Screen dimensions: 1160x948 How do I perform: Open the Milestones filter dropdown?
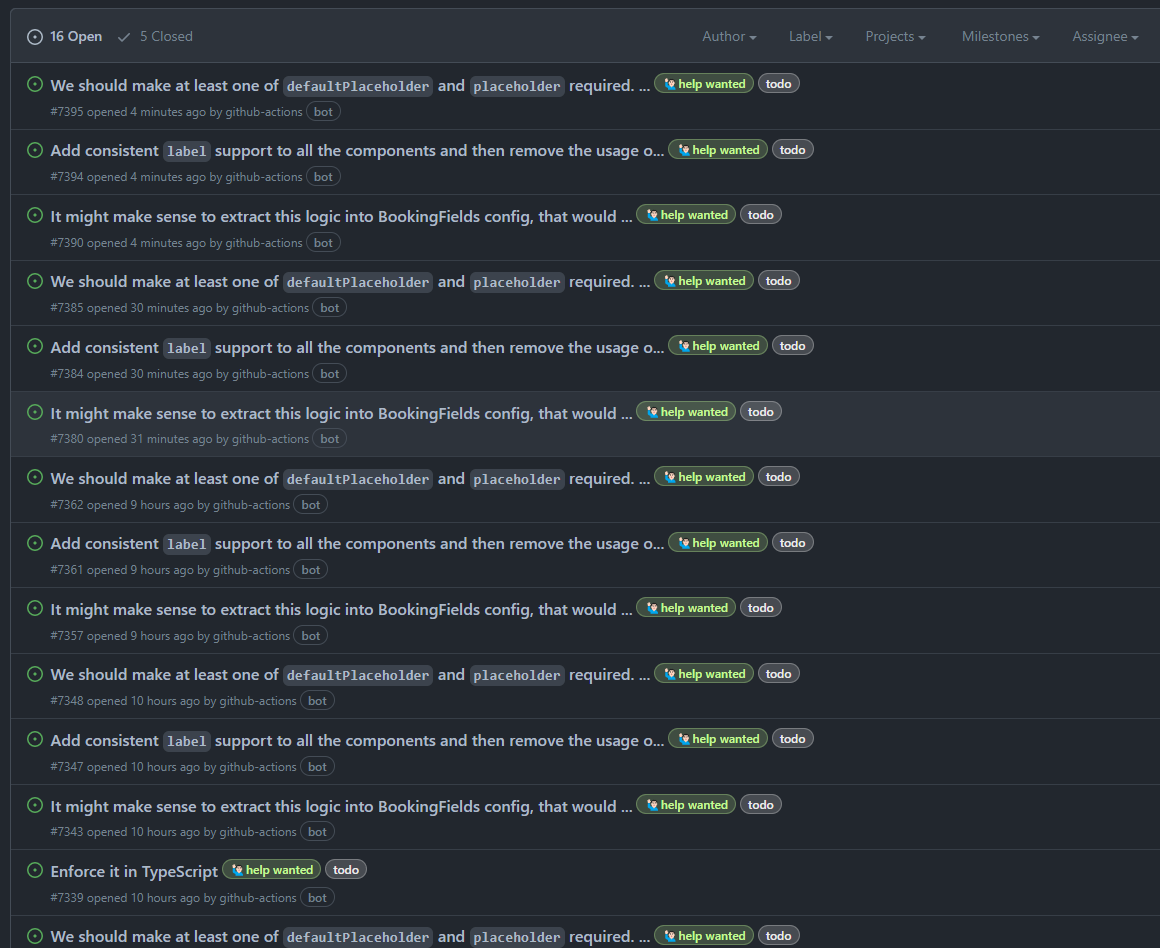pyautogui.click(x=999, y=36)
